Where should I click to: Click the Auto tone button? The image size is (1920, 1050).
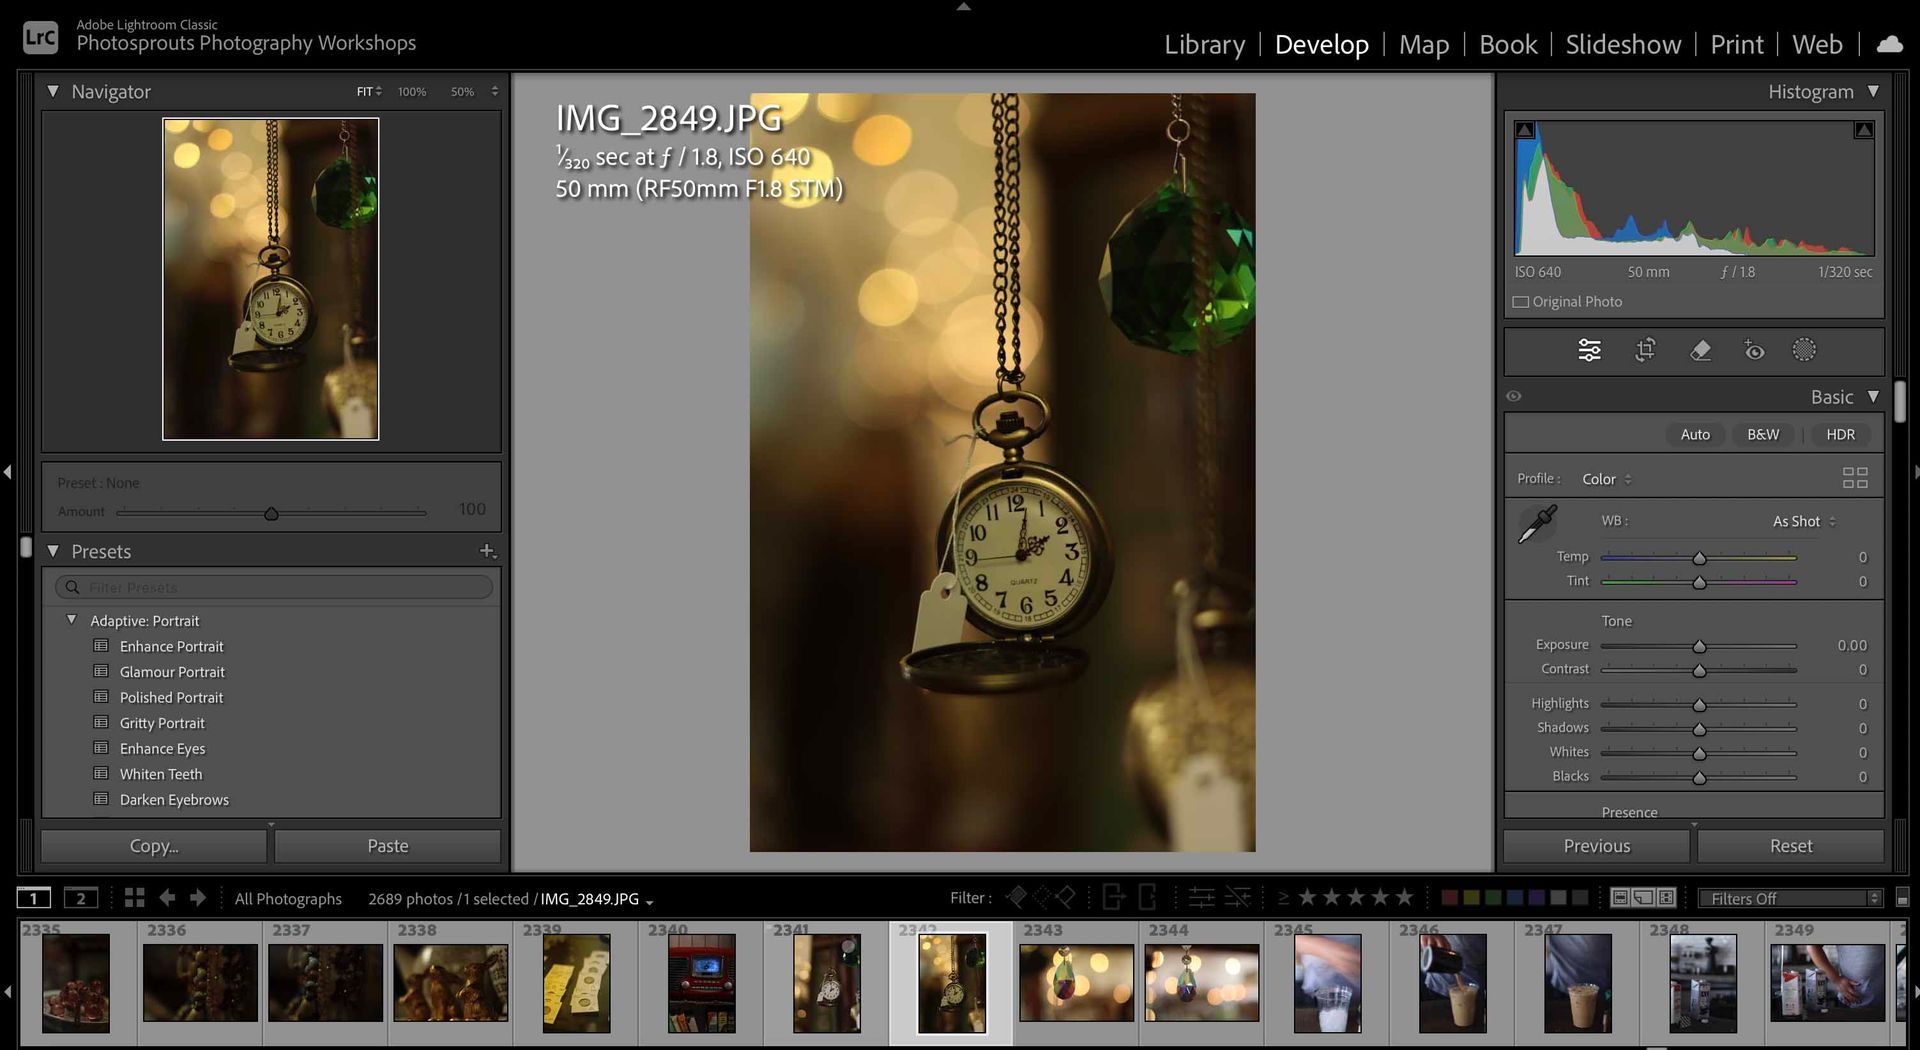tap(1695, 434)
